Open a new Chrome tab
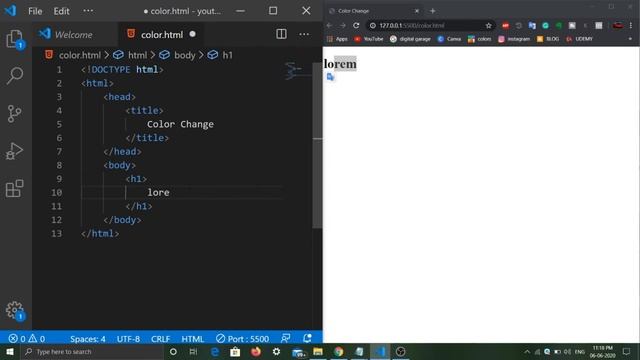The height and width of the screenshot is (360, 640). [433, 11]
